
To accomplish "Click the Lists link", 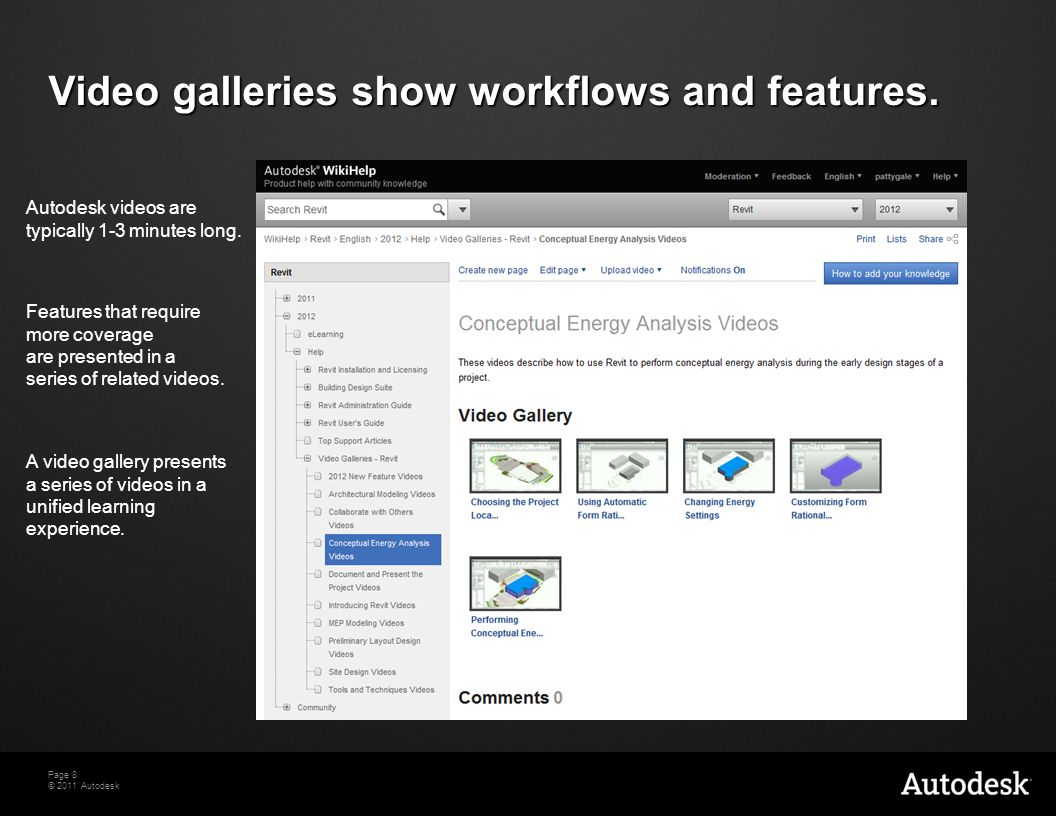I will [896, 239].
